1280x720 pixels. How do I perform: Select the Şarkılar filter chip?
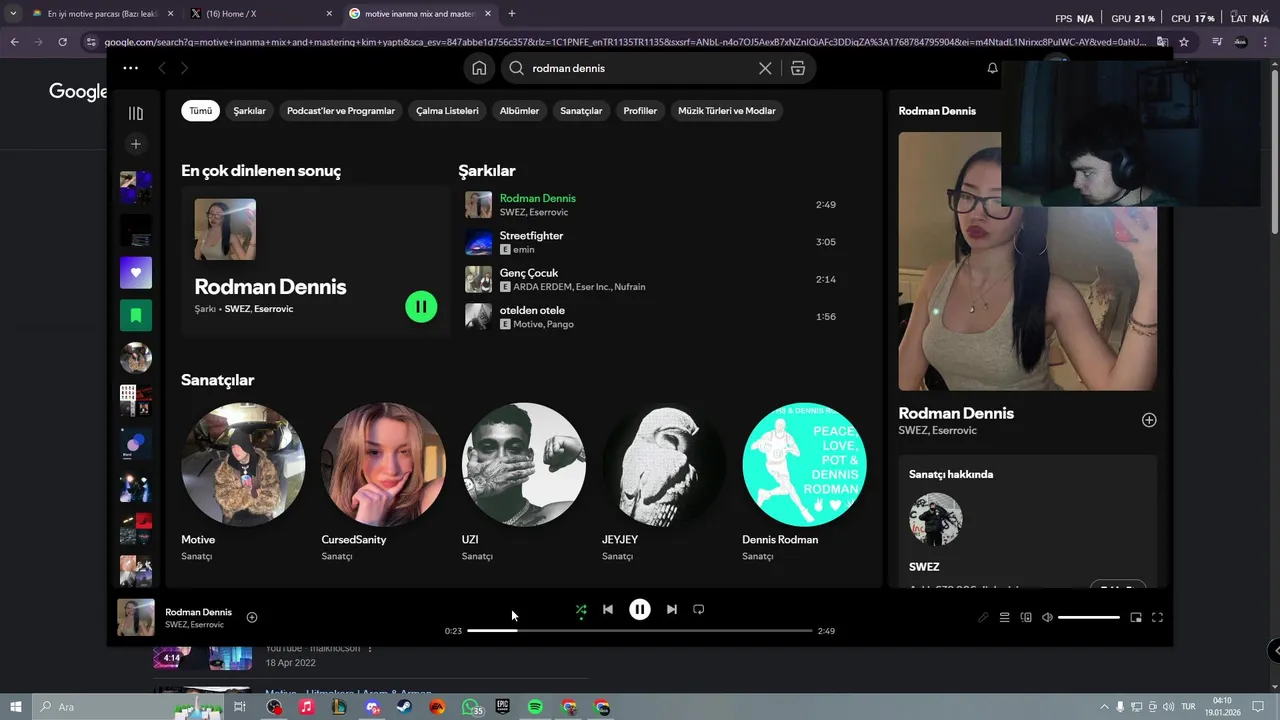250,111
